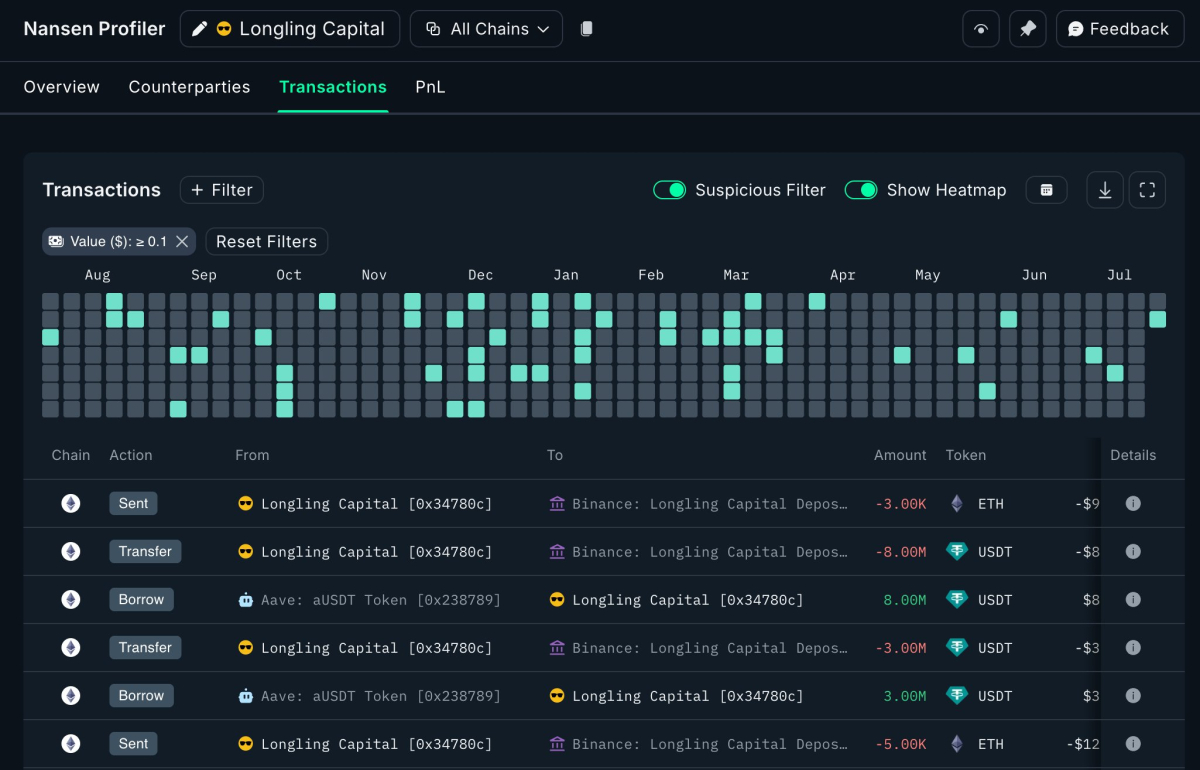Screen dimensions: 1200x770
Task: Open details info icon for 3.00K ETH row
Action: pyautogui.click(x=1133, y=504)
